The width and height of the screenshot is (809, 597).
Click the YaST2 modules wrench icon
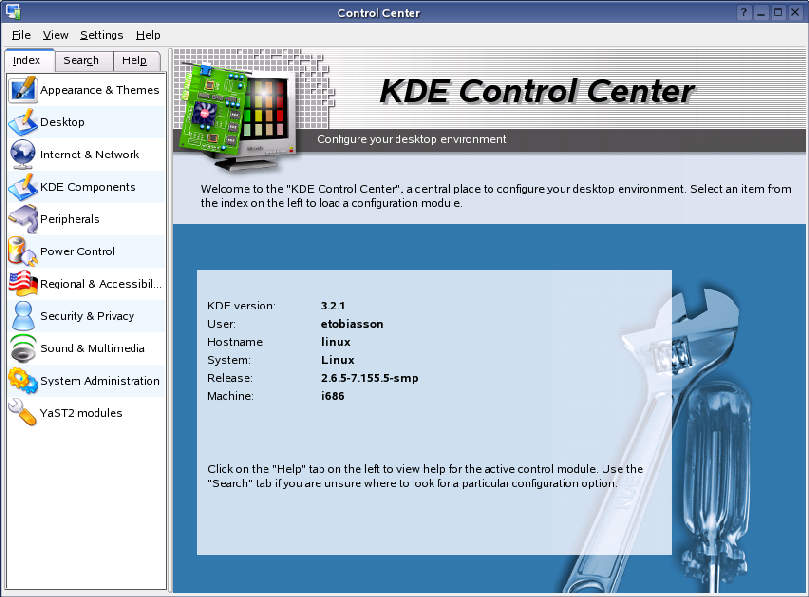(23, 412)
